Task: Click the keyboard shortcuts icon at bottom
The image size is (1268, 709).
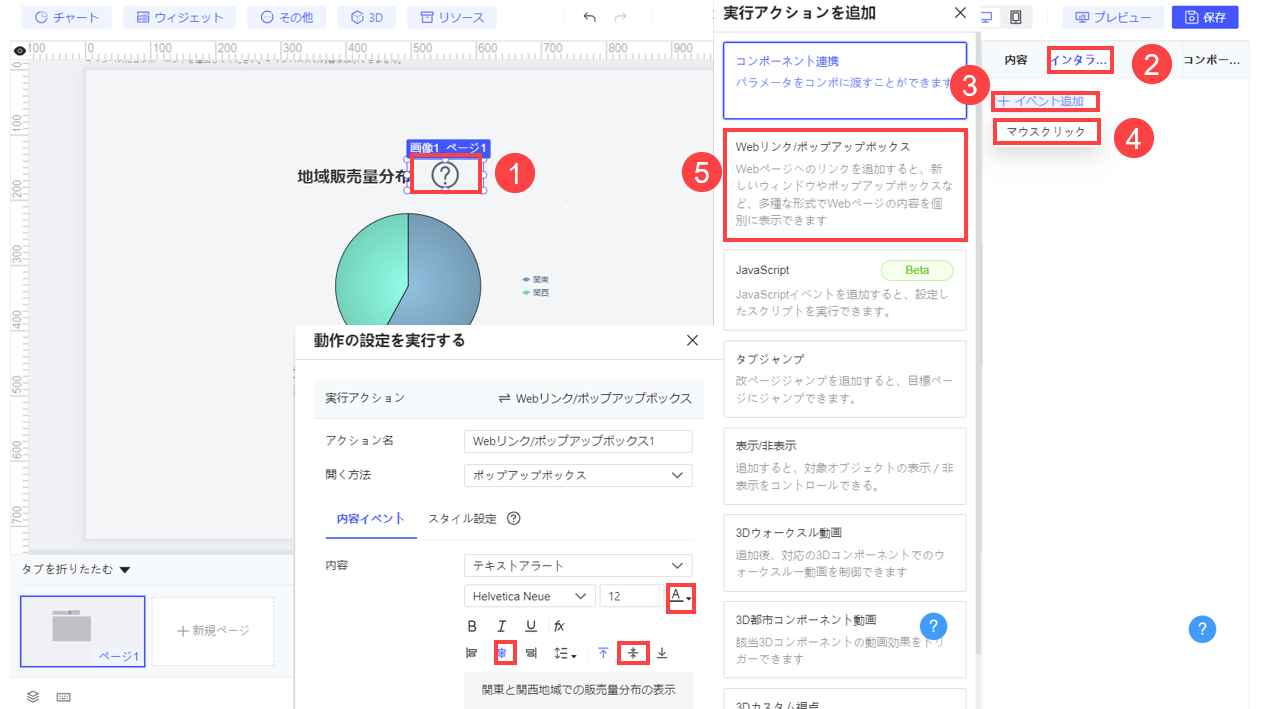Action: coord(64,696)
